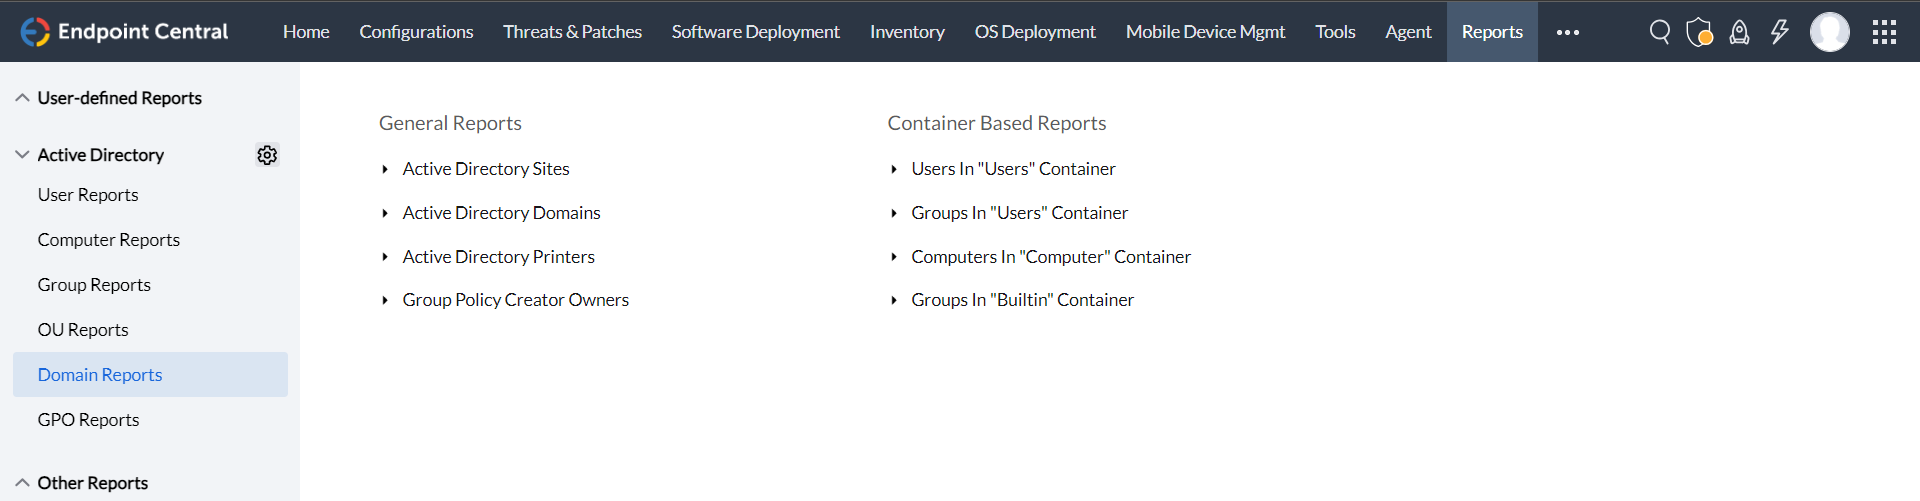
Task: Open Groups In "Builtin" Container report
Action: [x=1022, y=300]
